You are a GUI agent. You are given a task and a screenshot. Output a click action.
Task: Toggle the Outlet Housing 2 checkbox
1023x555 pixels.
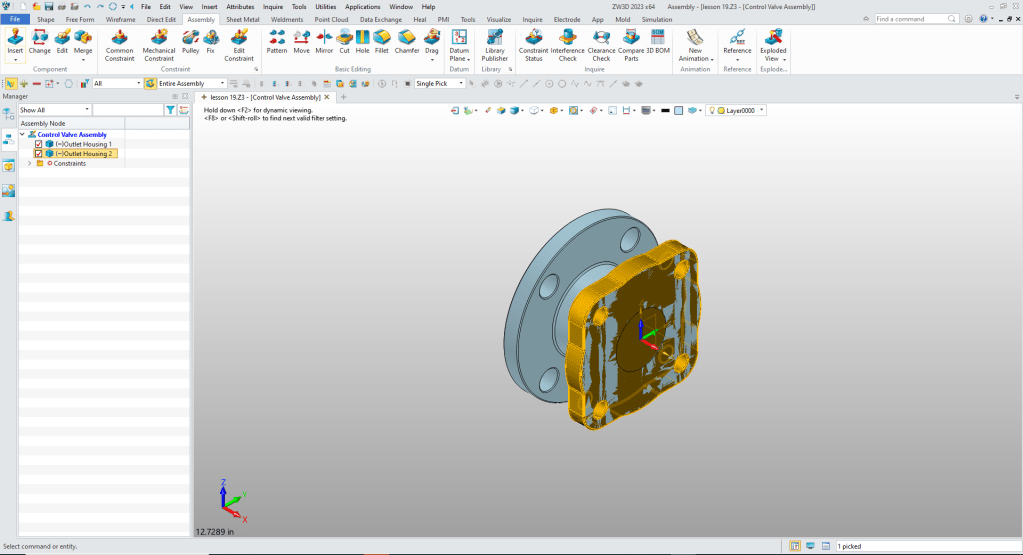(x=39, y=154)
